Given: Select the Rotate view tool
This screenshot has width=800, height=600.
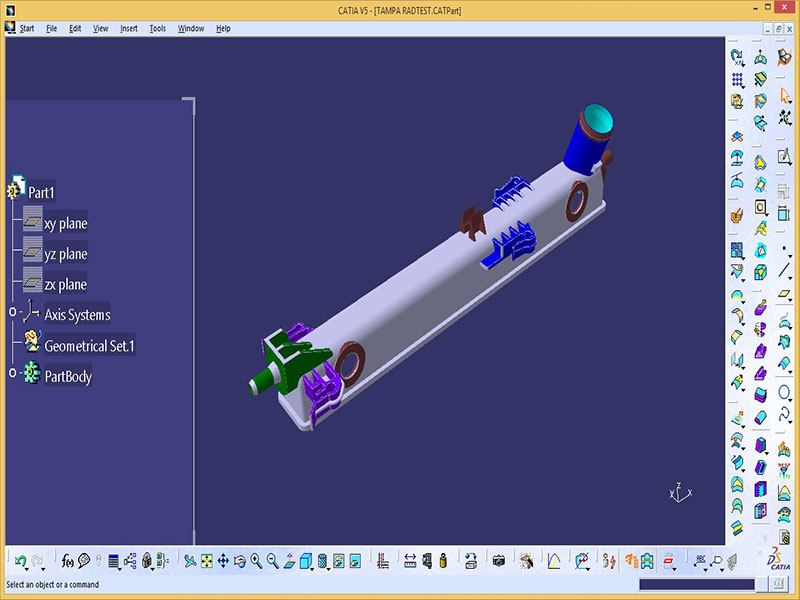Looking at the screenshot, I should (240, 561).
